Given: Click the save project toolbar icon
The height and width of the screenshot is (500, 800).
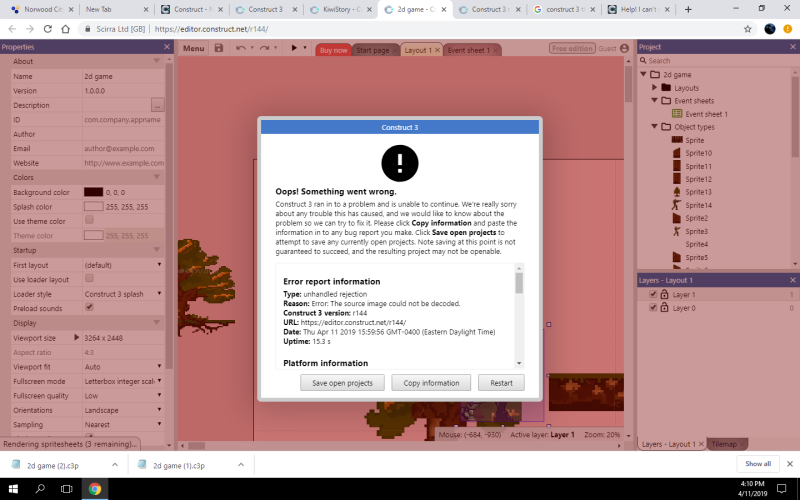Looking at the screenshot, I should pos(219,48).
